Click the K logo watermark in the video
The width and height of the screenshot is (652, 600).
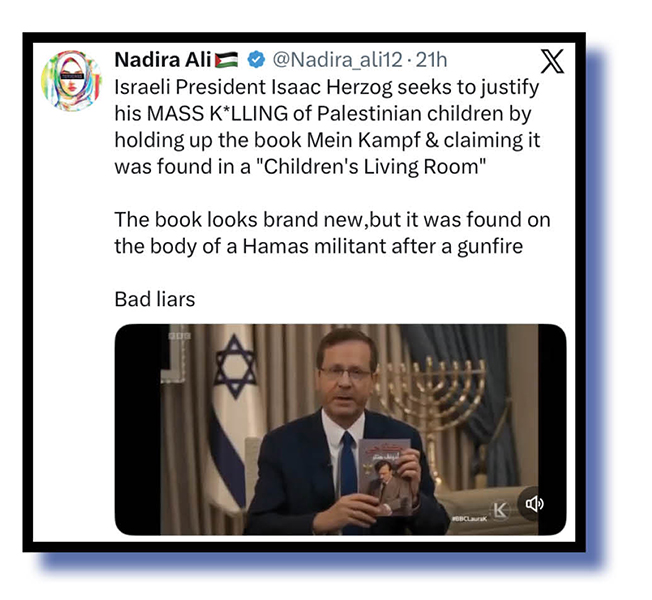(x=500, y=510)
